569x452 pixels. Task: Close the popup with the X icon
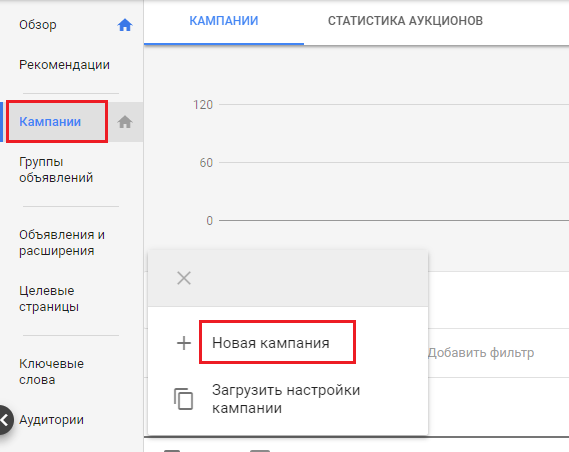click(x=184, y=278)
